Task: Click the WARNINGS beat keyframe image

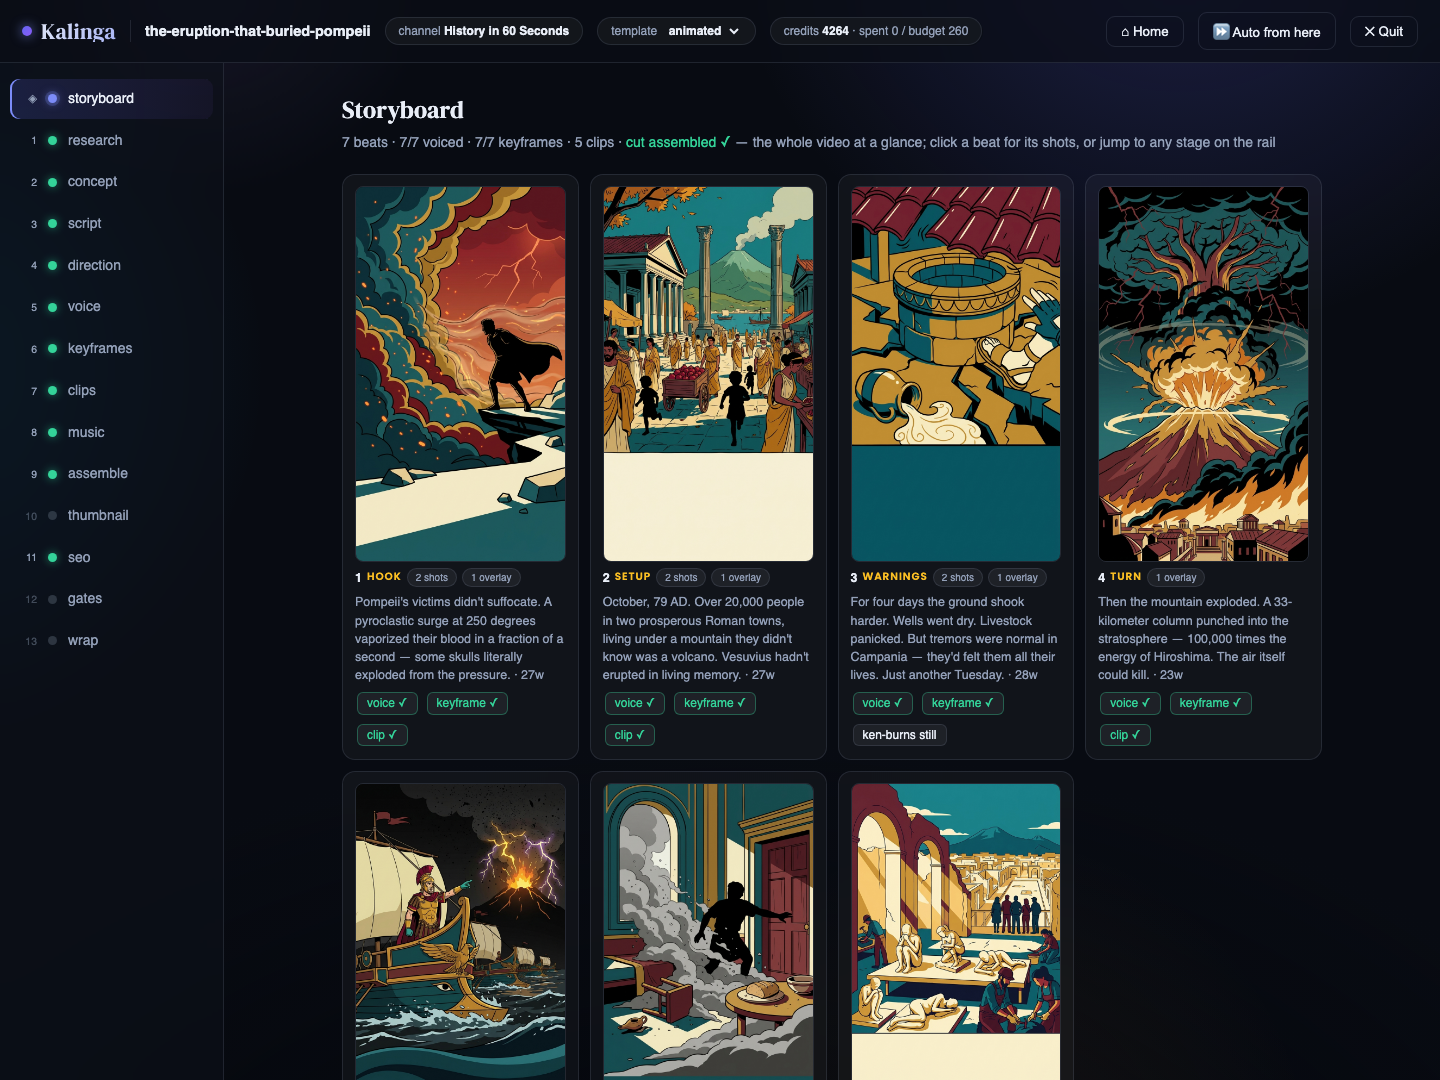Action: click(x=956, y=374)
